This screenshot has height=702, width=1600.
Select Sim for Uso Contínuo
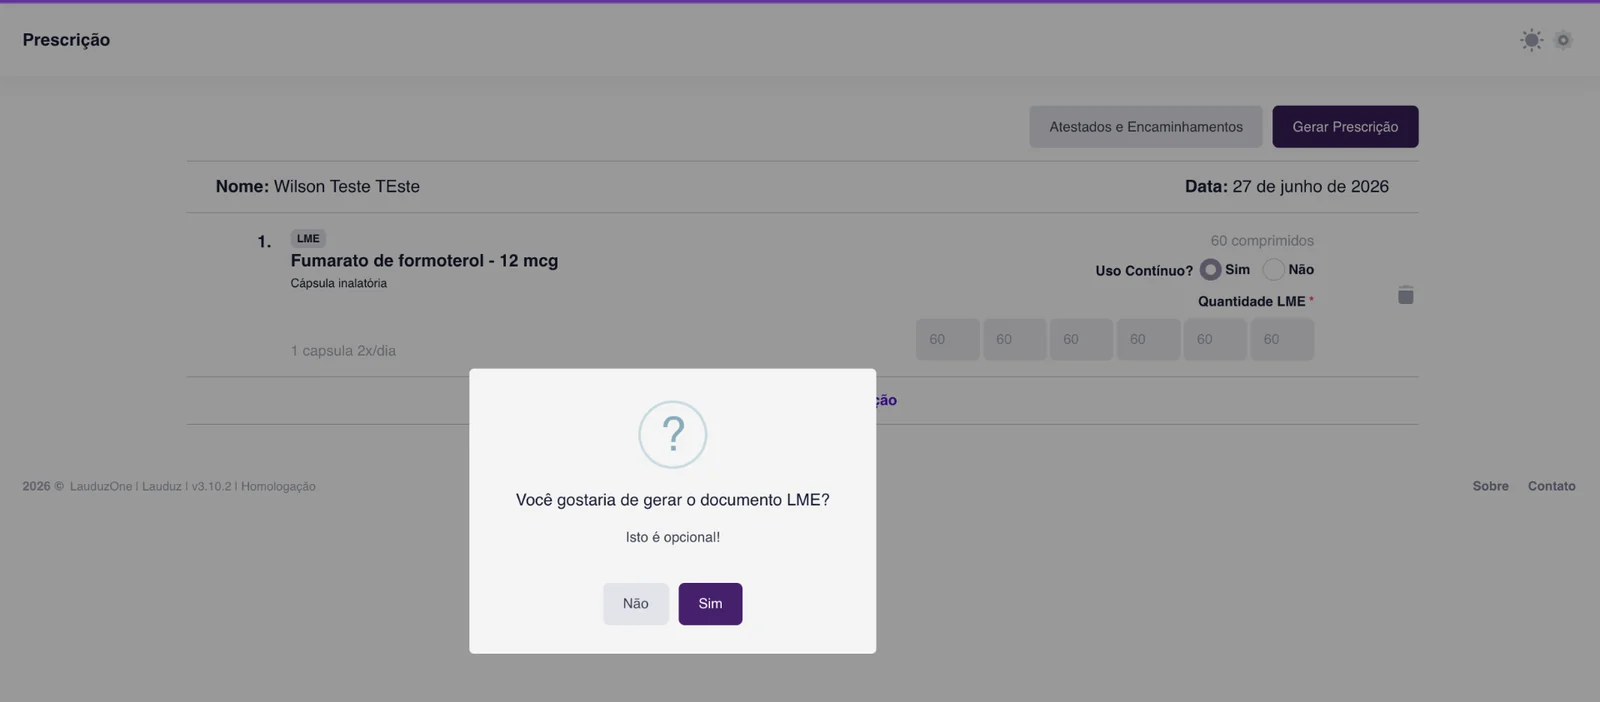pyautogui.click(x=1210, y=270)
